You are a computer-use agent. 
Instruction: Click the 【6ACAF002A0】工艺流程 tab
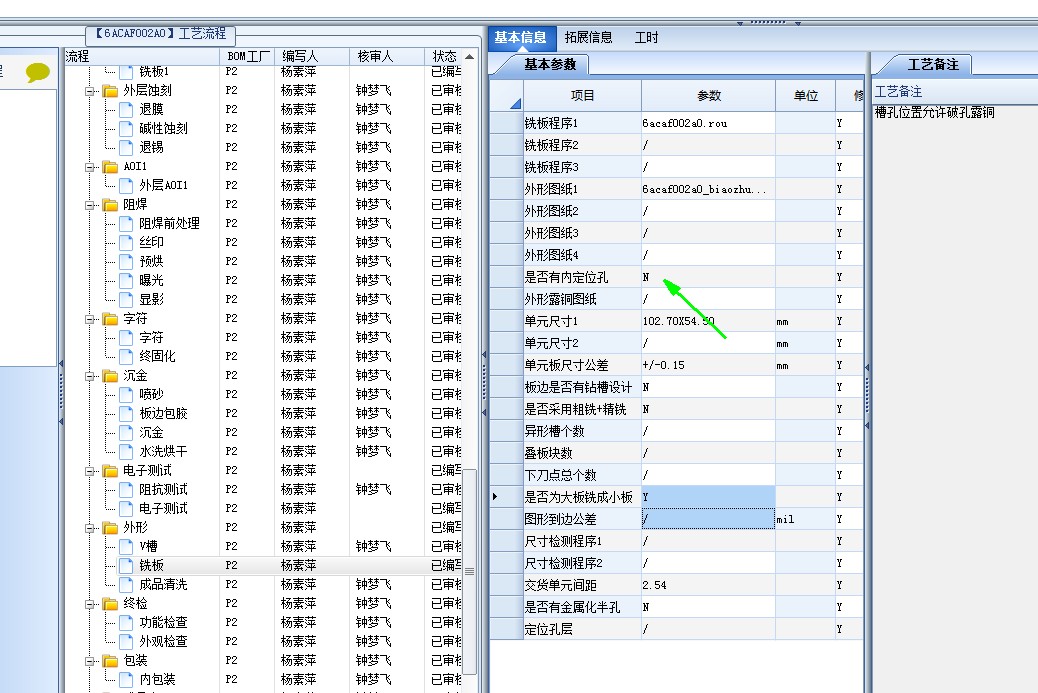161,34
